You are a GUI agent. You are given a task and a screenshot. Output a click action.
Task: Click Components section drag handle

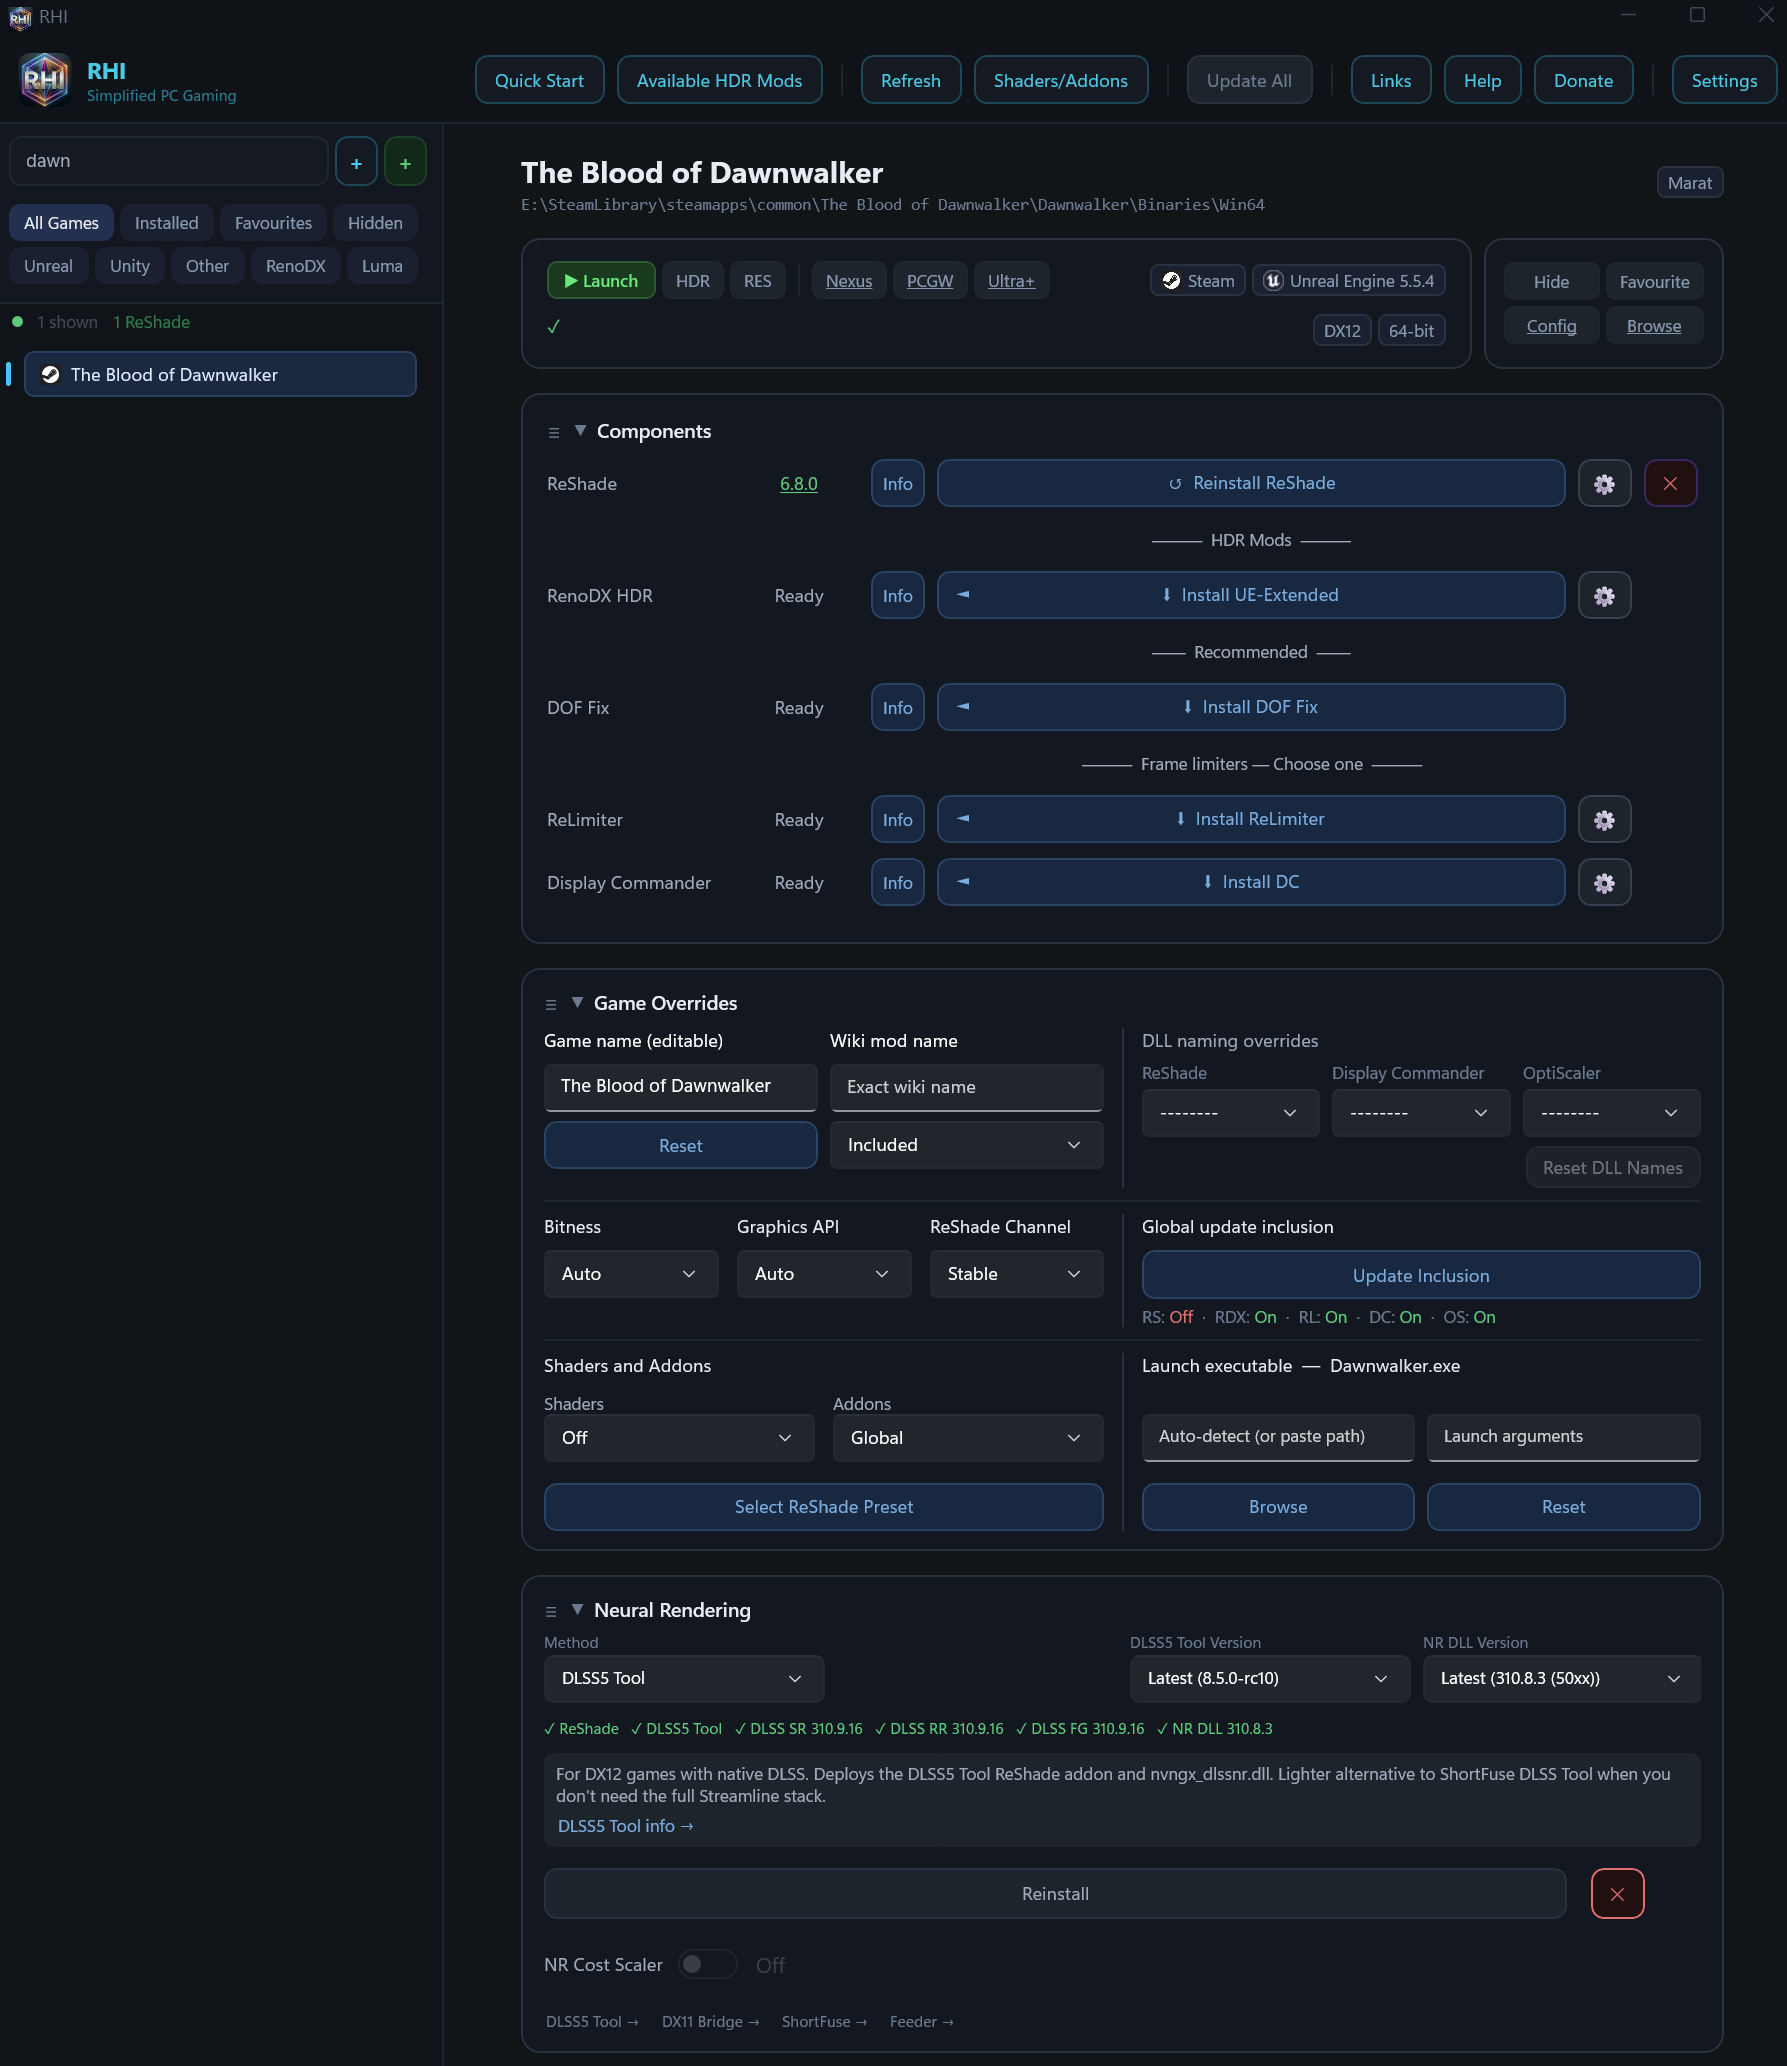click(554, 433)
